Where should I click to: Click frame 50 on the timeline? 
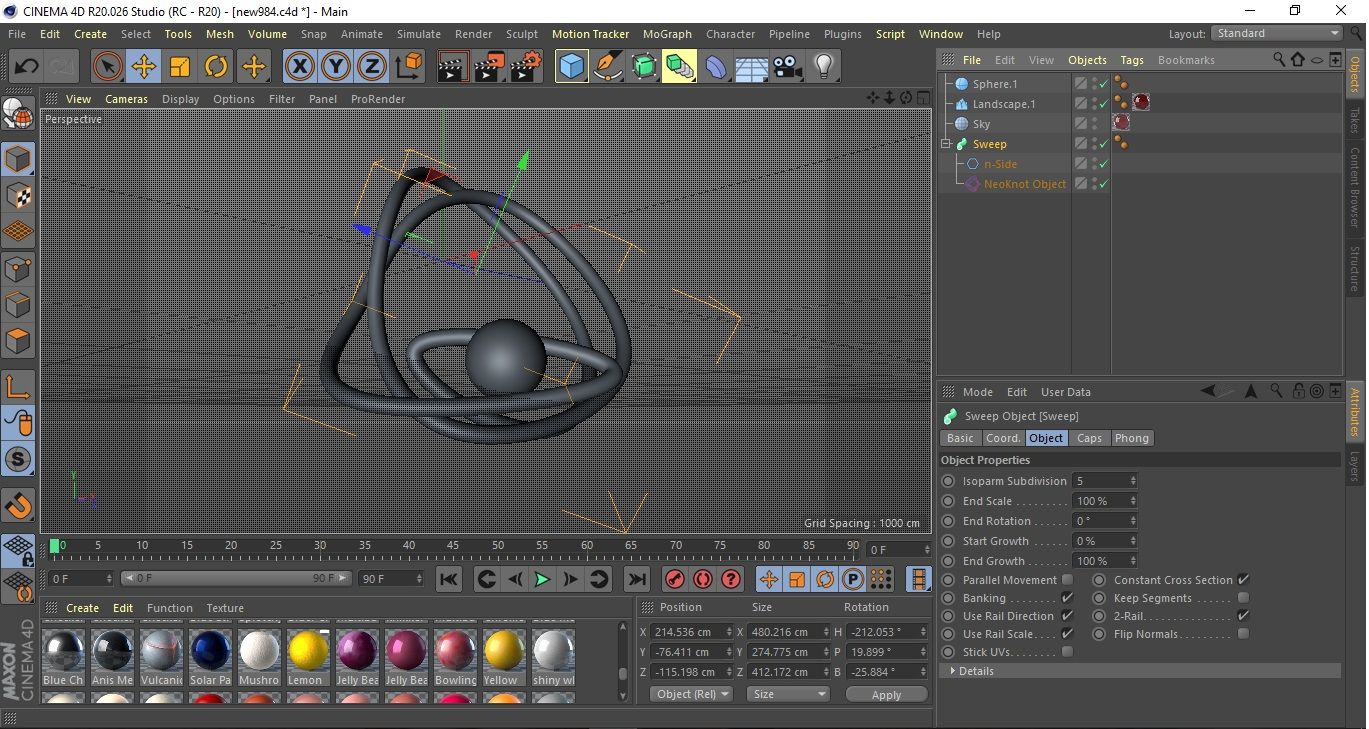pyautogui.click(x=498, y=548)
